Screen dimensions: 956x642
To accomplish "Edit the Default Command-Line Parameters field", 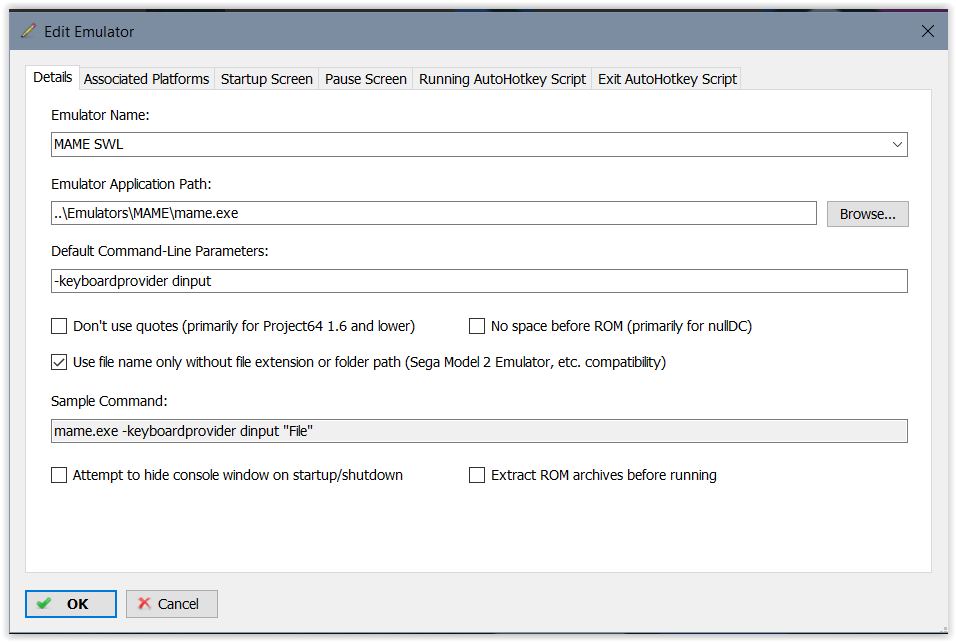I will coord(479,281).
